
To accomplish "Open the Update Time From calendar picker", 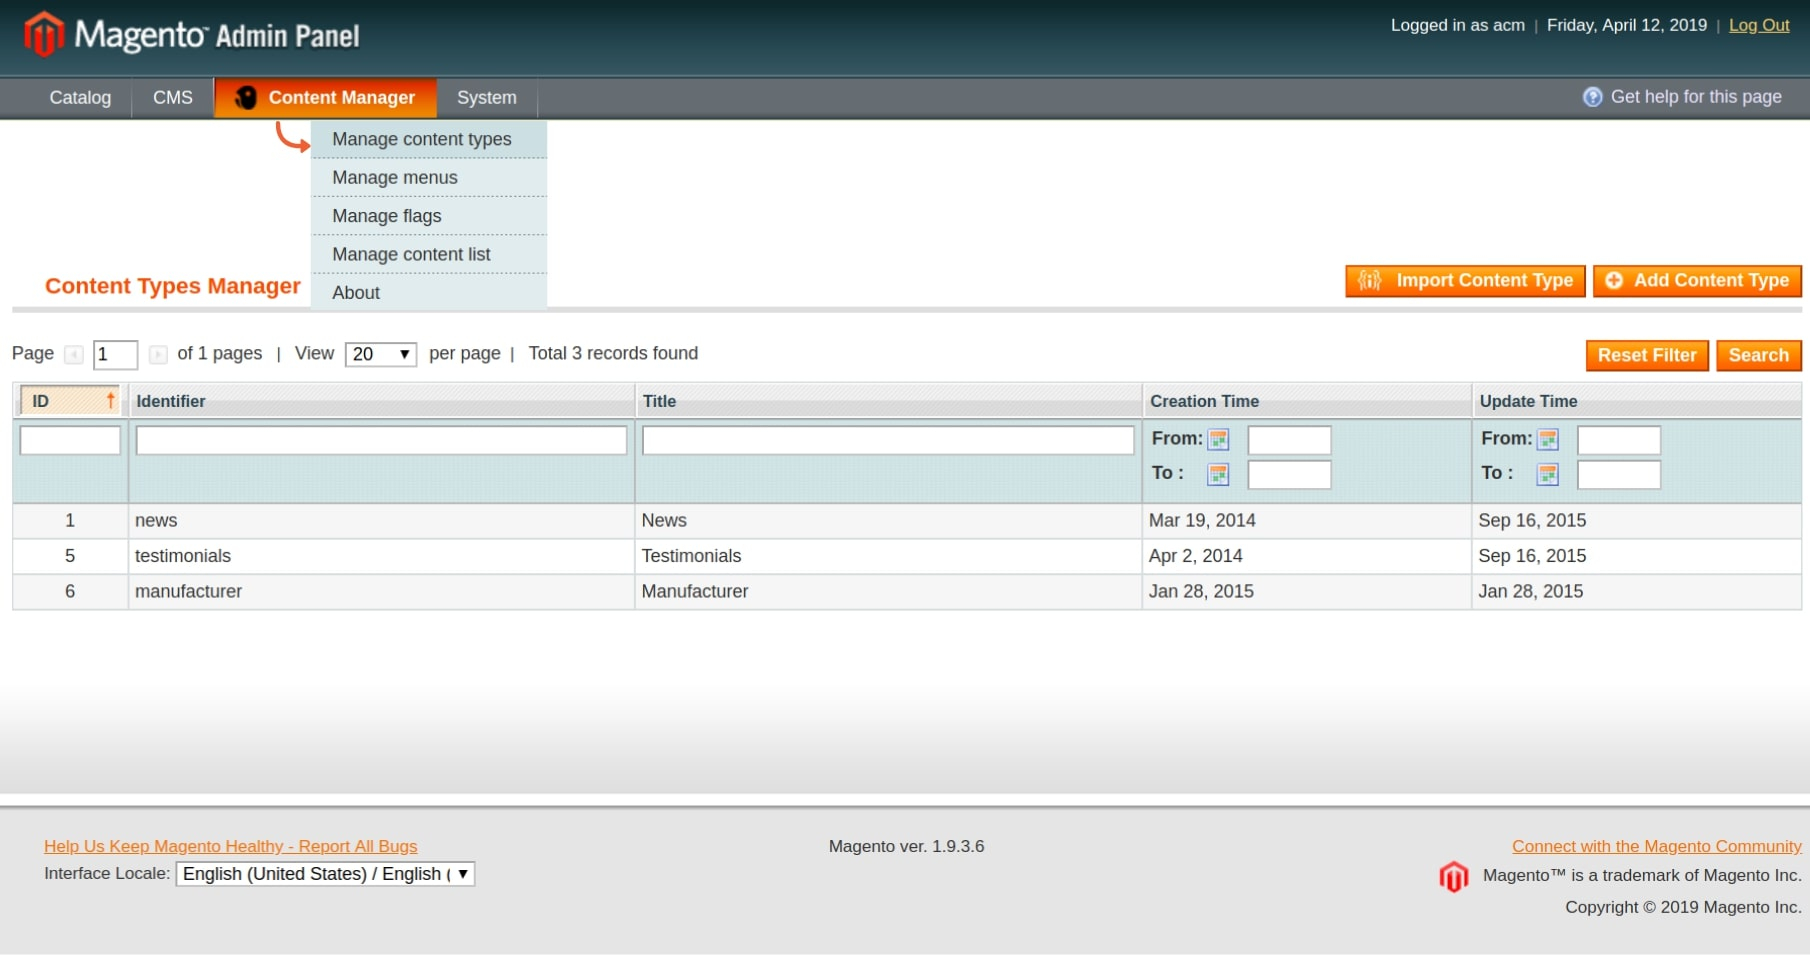I will [1547, 440].
